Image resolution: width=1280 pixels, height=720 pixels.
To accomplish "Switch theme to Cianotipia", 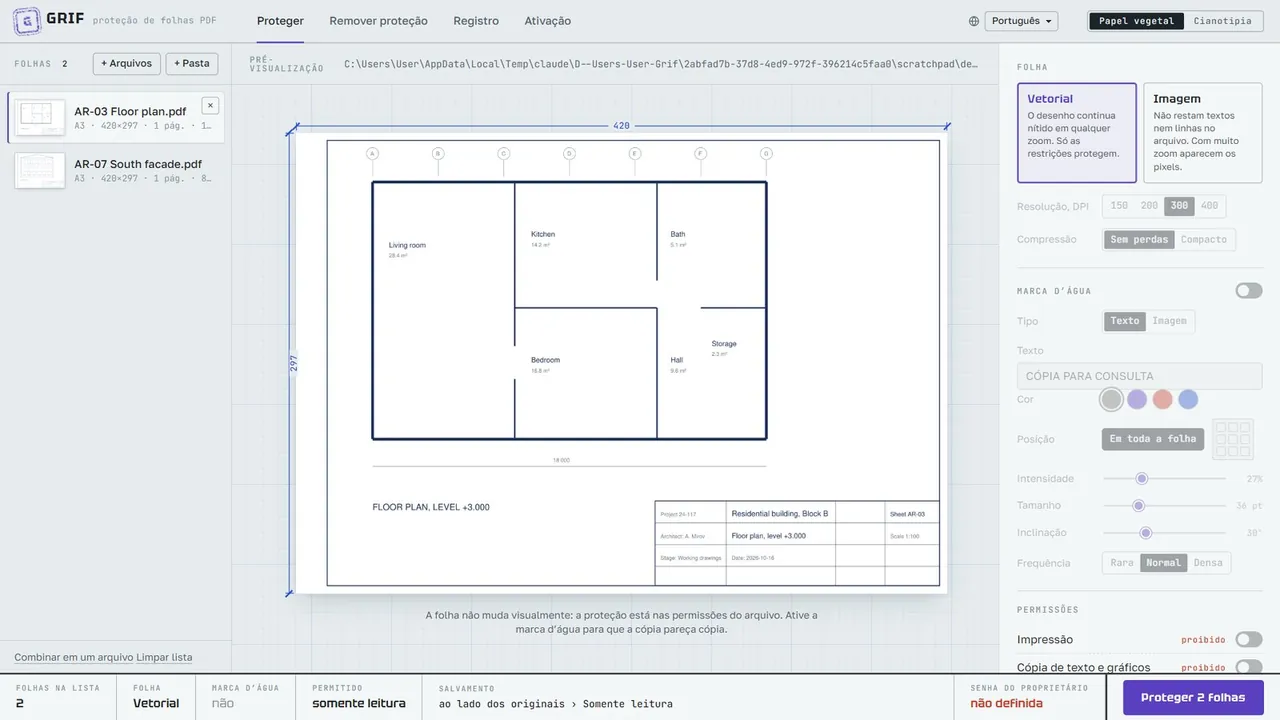I will point(1222,21).
